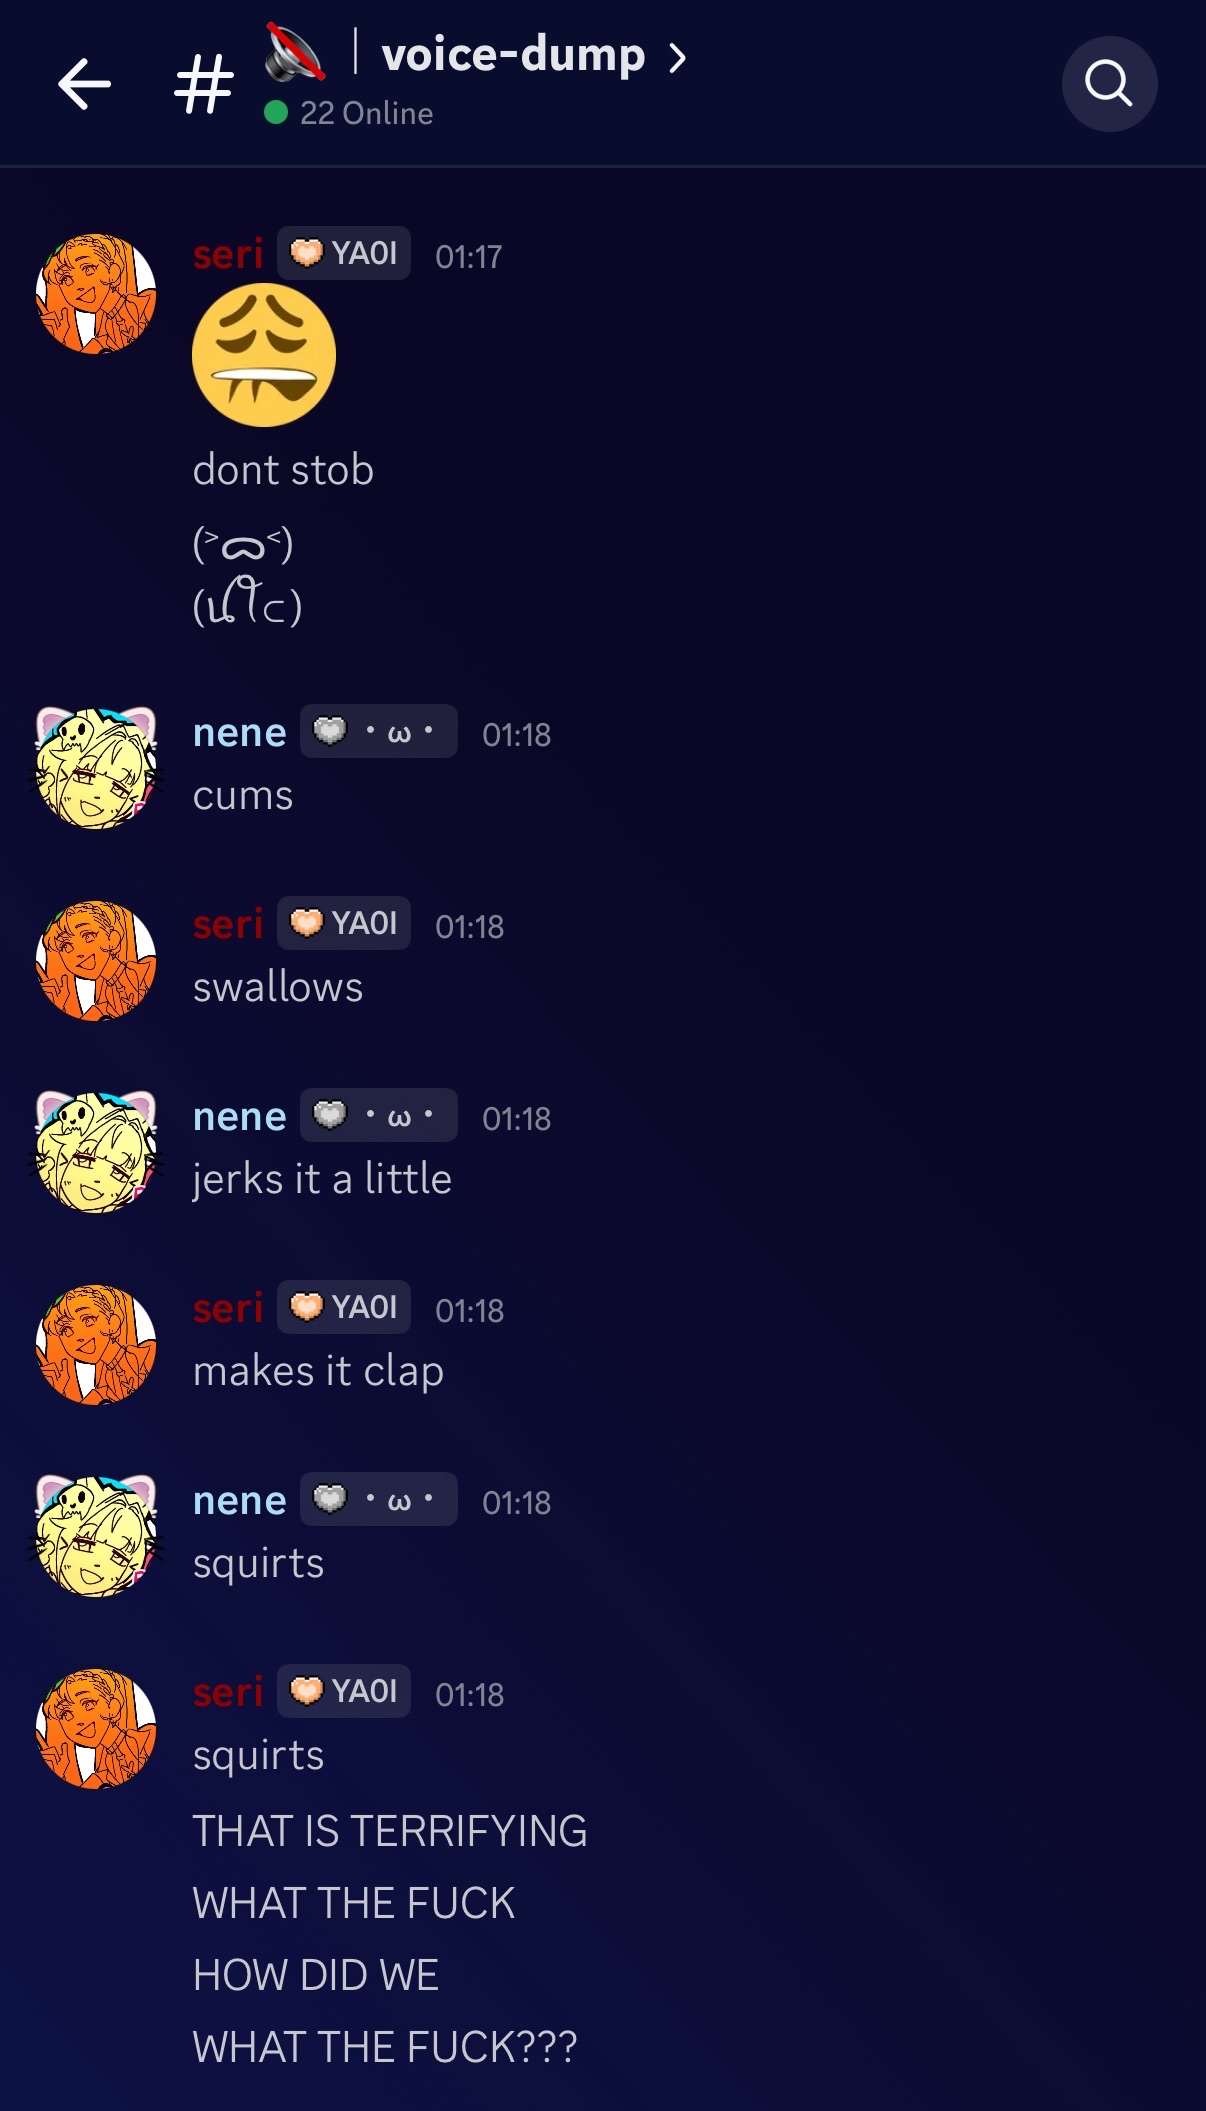Tap the hashtag channel icon
The height and width of the screenshot is (2111, 1206).
click(x=204, y=84)
